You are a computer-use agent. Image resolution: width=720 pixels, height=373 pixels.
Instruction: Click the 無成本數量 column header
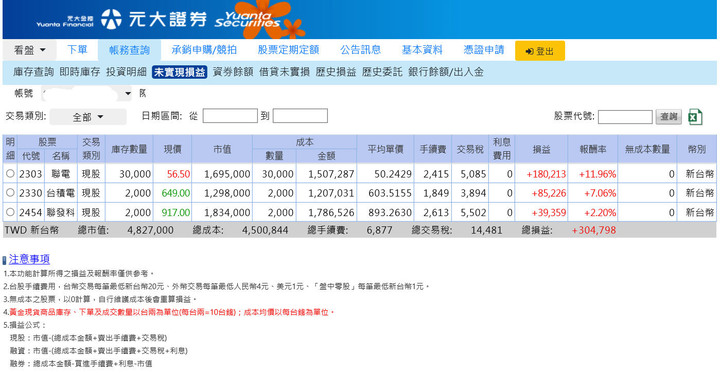point(647,149)
